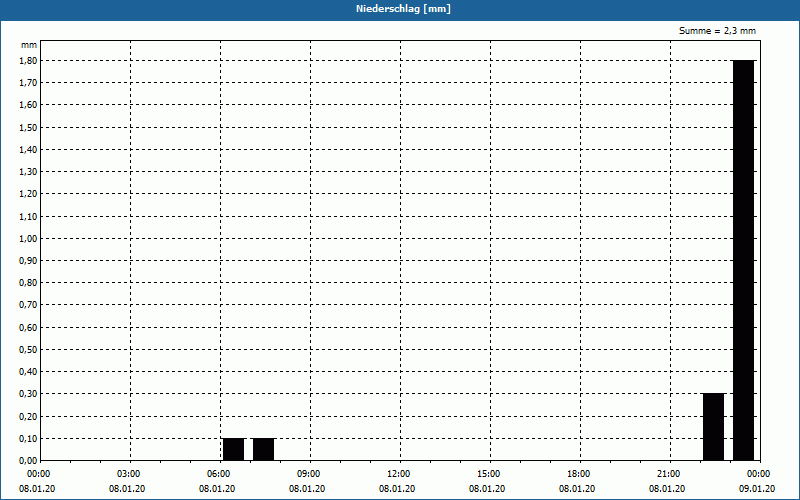Image resolution: width=800 pixels, height=500 pixels.
Task: Click the 00:00 label above 09.01.20
Action: click(x=759, y=474)
